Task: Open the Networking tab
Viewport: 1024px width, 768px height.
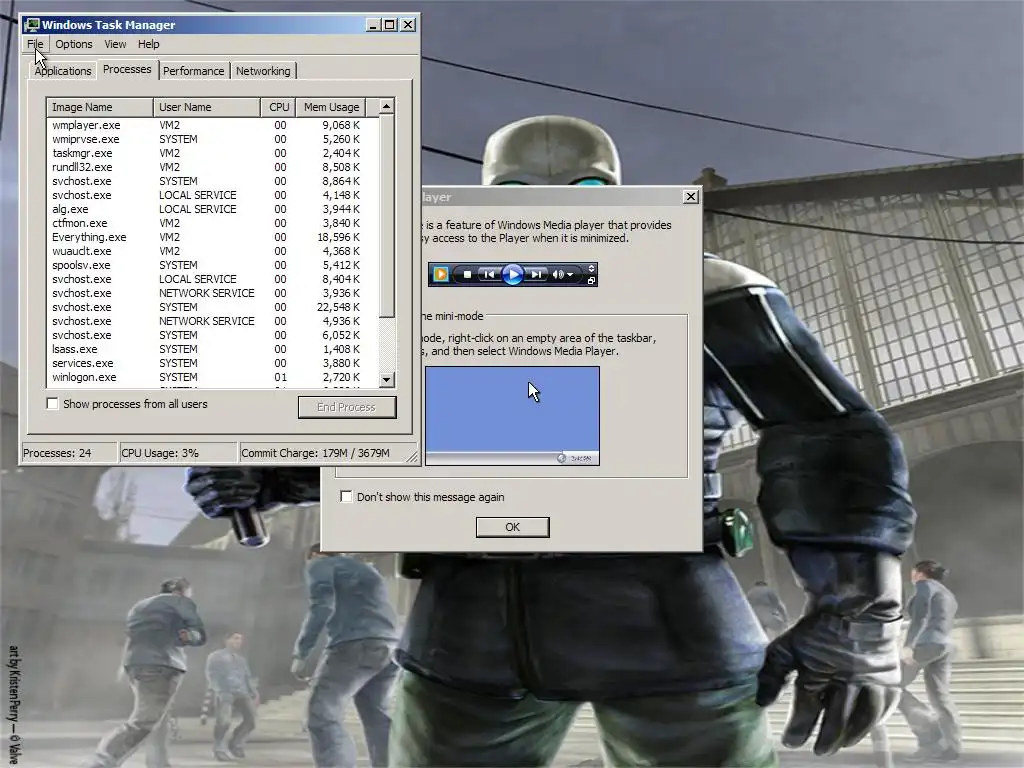Action: click(263, 71)
